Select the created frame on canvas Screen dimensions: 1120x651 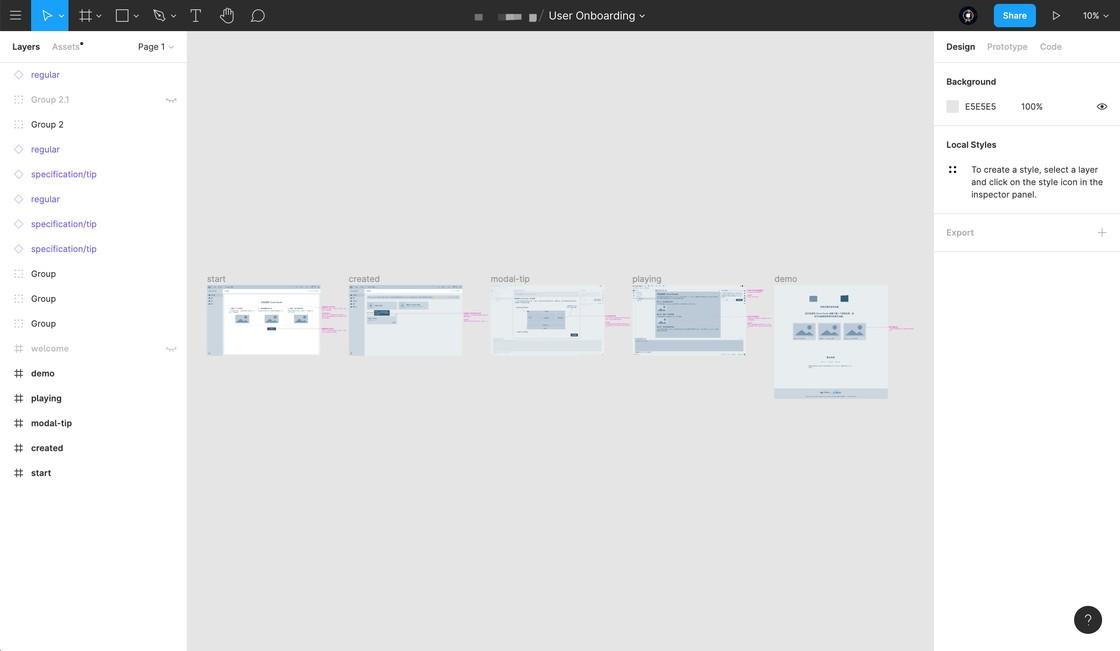pyautogui.click(x=405, y=320)
